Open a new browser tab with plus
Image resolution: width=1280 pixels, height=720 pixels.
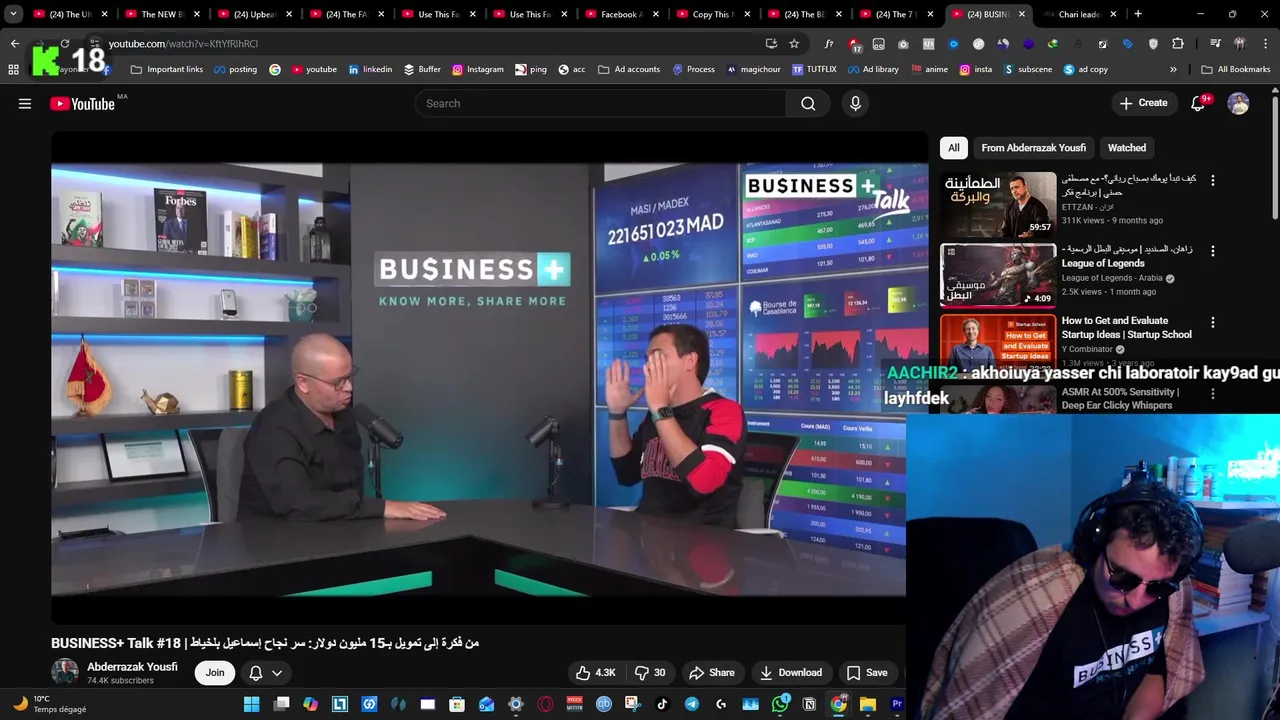[x=1138, y=14]
